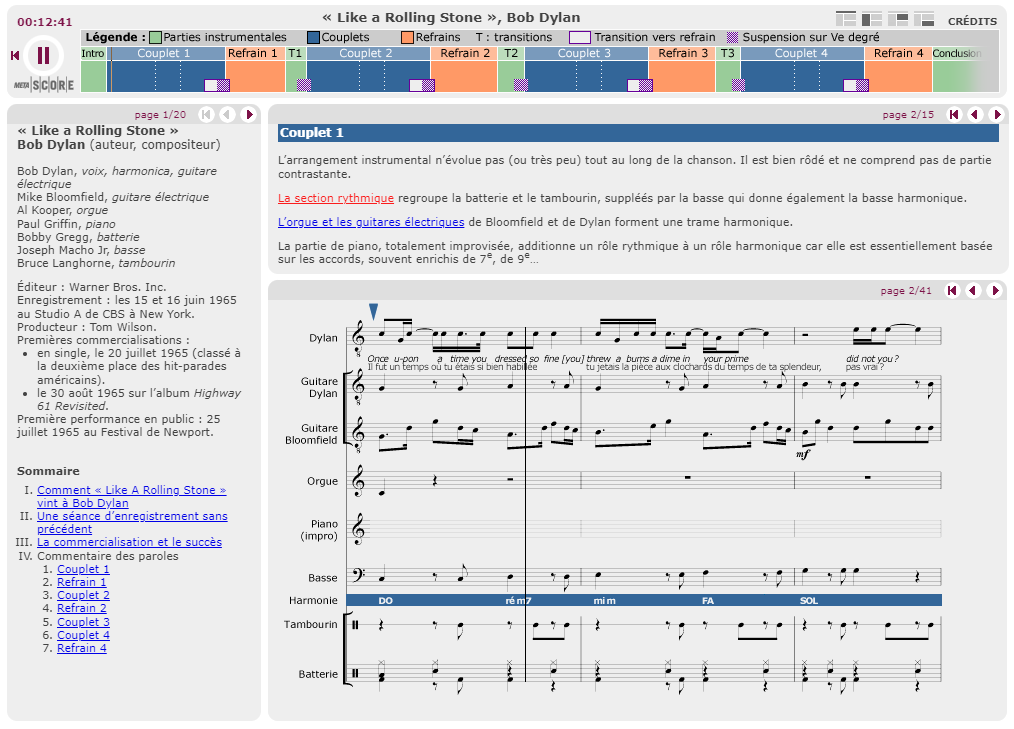
Task: Jump to Refrain 1 in the timeline
Action: tap(255, 54)
